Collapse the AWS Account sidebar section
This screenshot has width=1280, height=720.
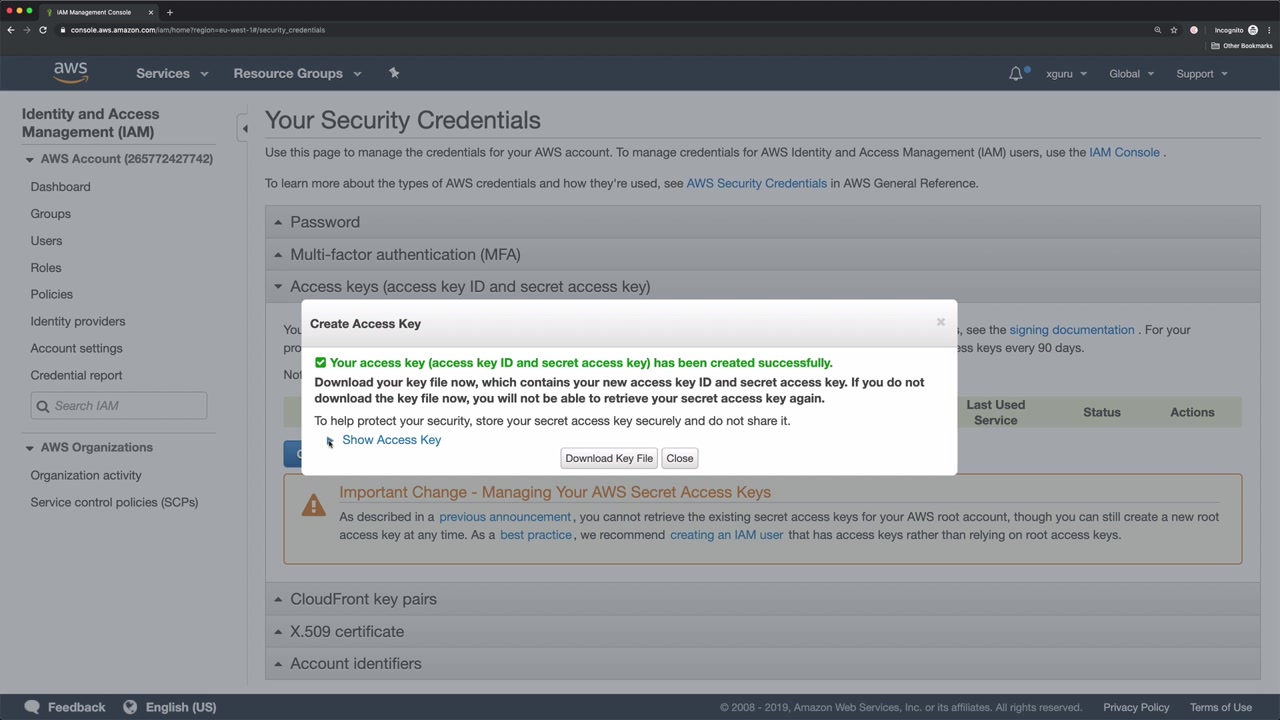(x=29, y=159)
